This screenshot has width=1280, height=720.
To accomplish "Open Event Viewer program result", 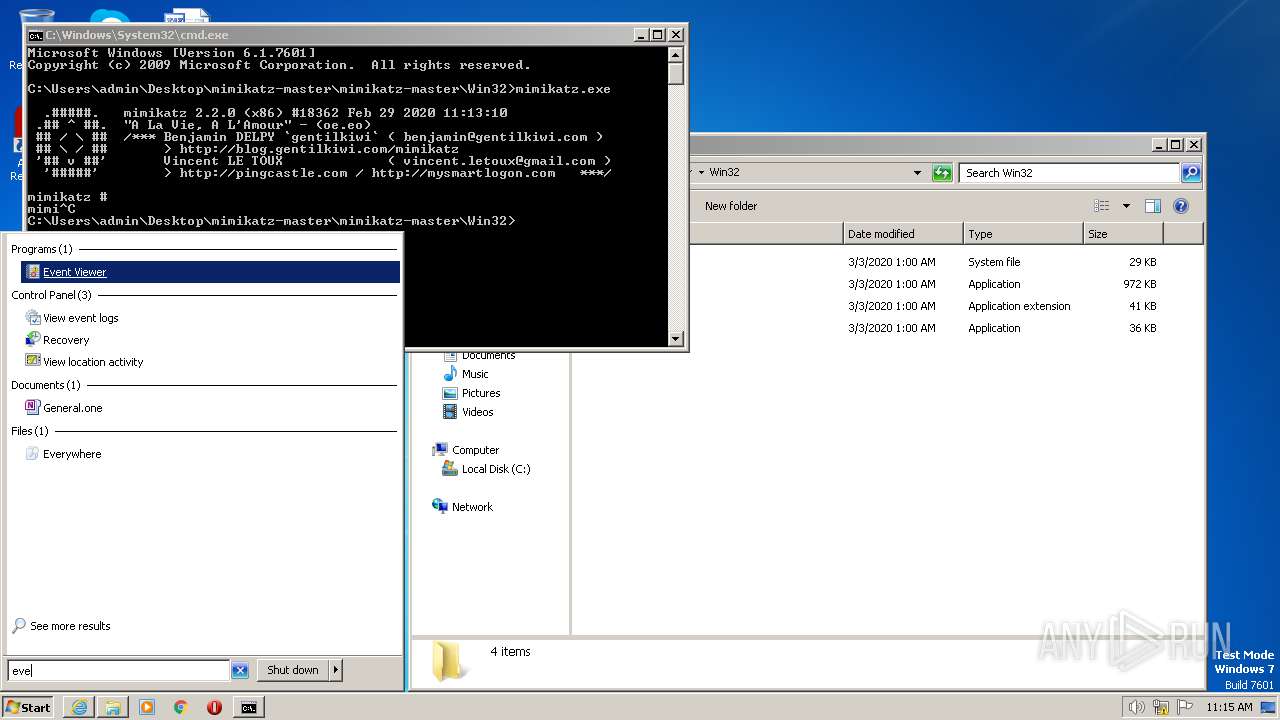I will [210, 272].
